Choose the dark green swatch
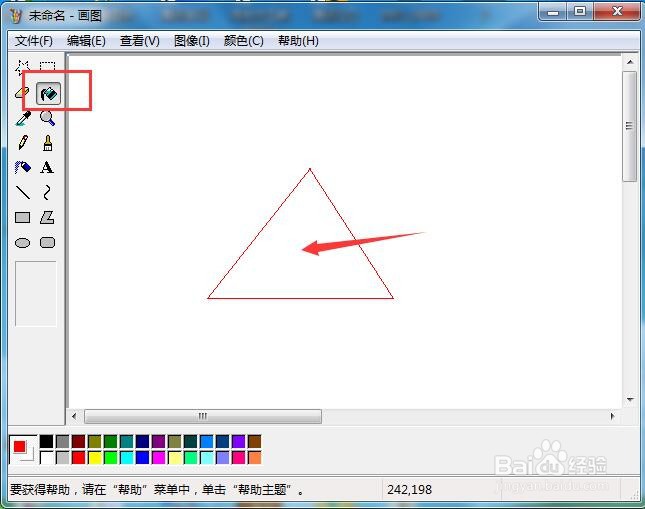The image size is (645, 509). 111,442
